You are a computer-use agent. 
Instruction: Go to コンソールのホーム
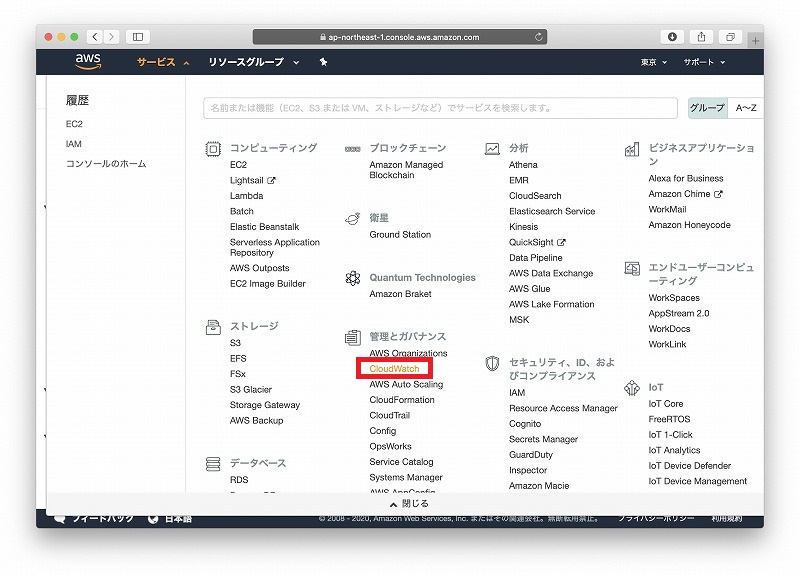click(106, 164)
